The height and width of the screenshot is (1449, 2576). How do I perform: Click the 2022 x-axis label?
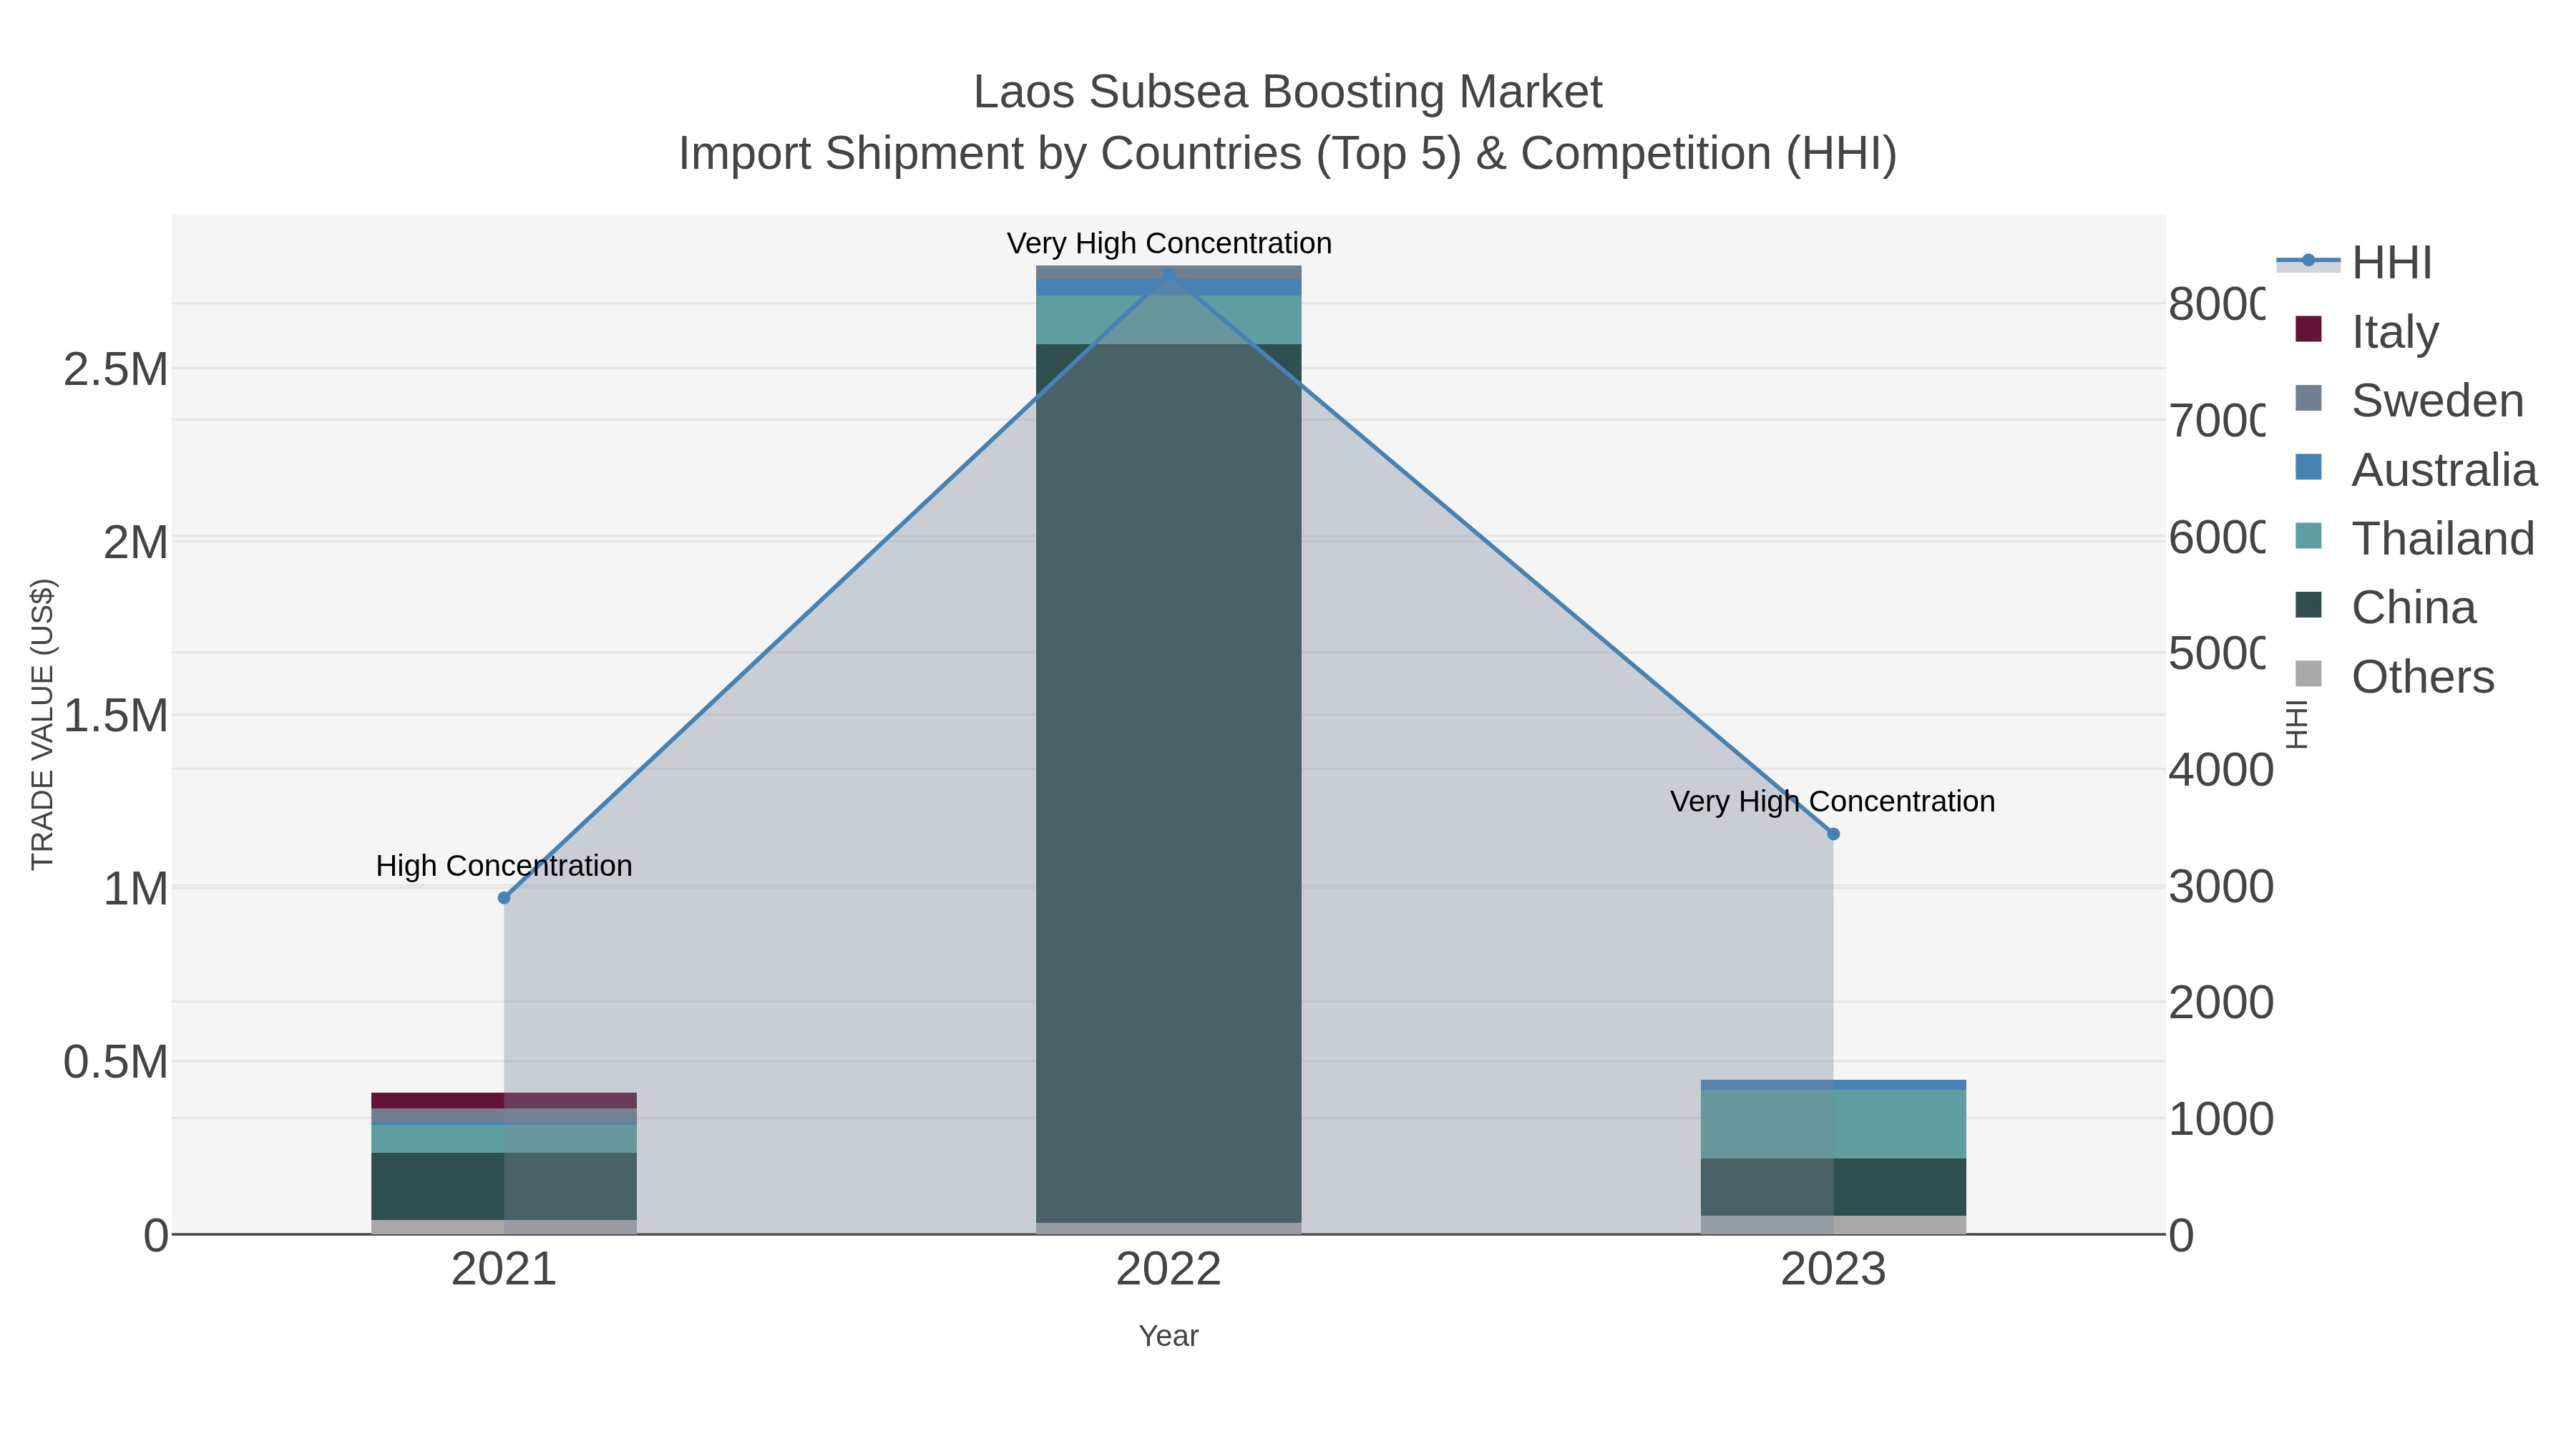(1168, 1270)
